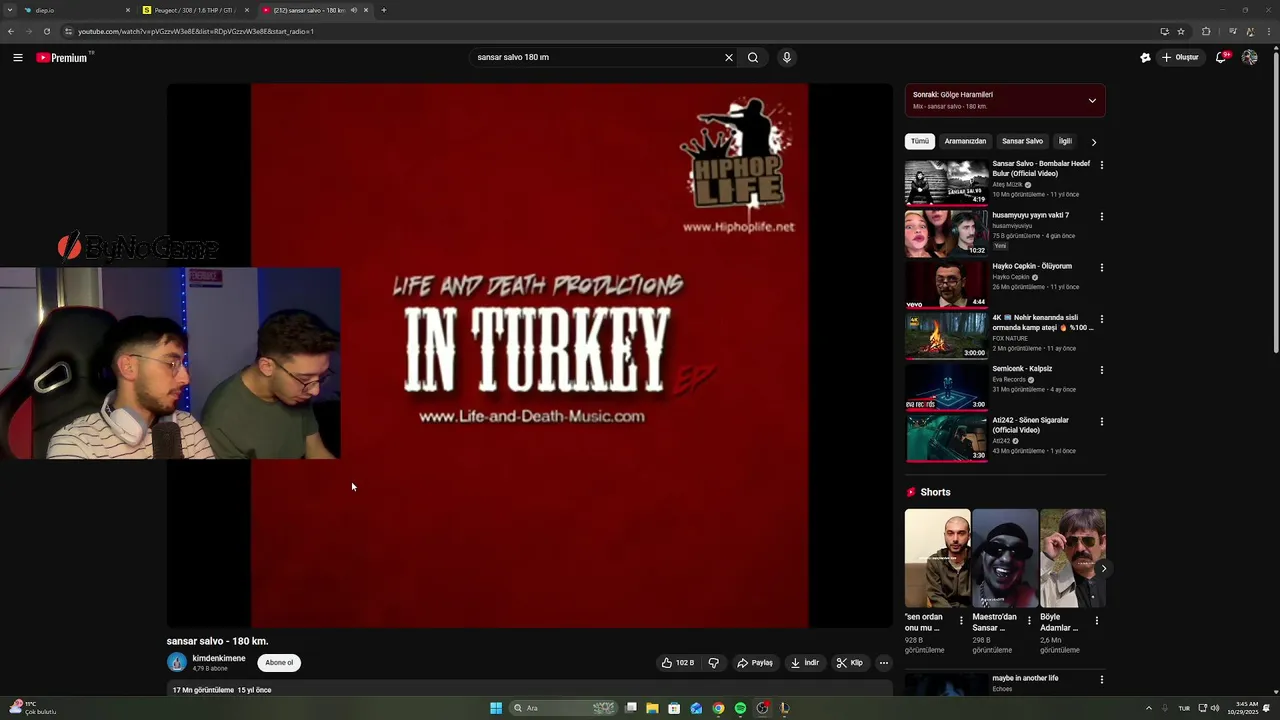Show next Shorts with arrow
This screenshot has height=720, width=1280.
coord(1103,568)
